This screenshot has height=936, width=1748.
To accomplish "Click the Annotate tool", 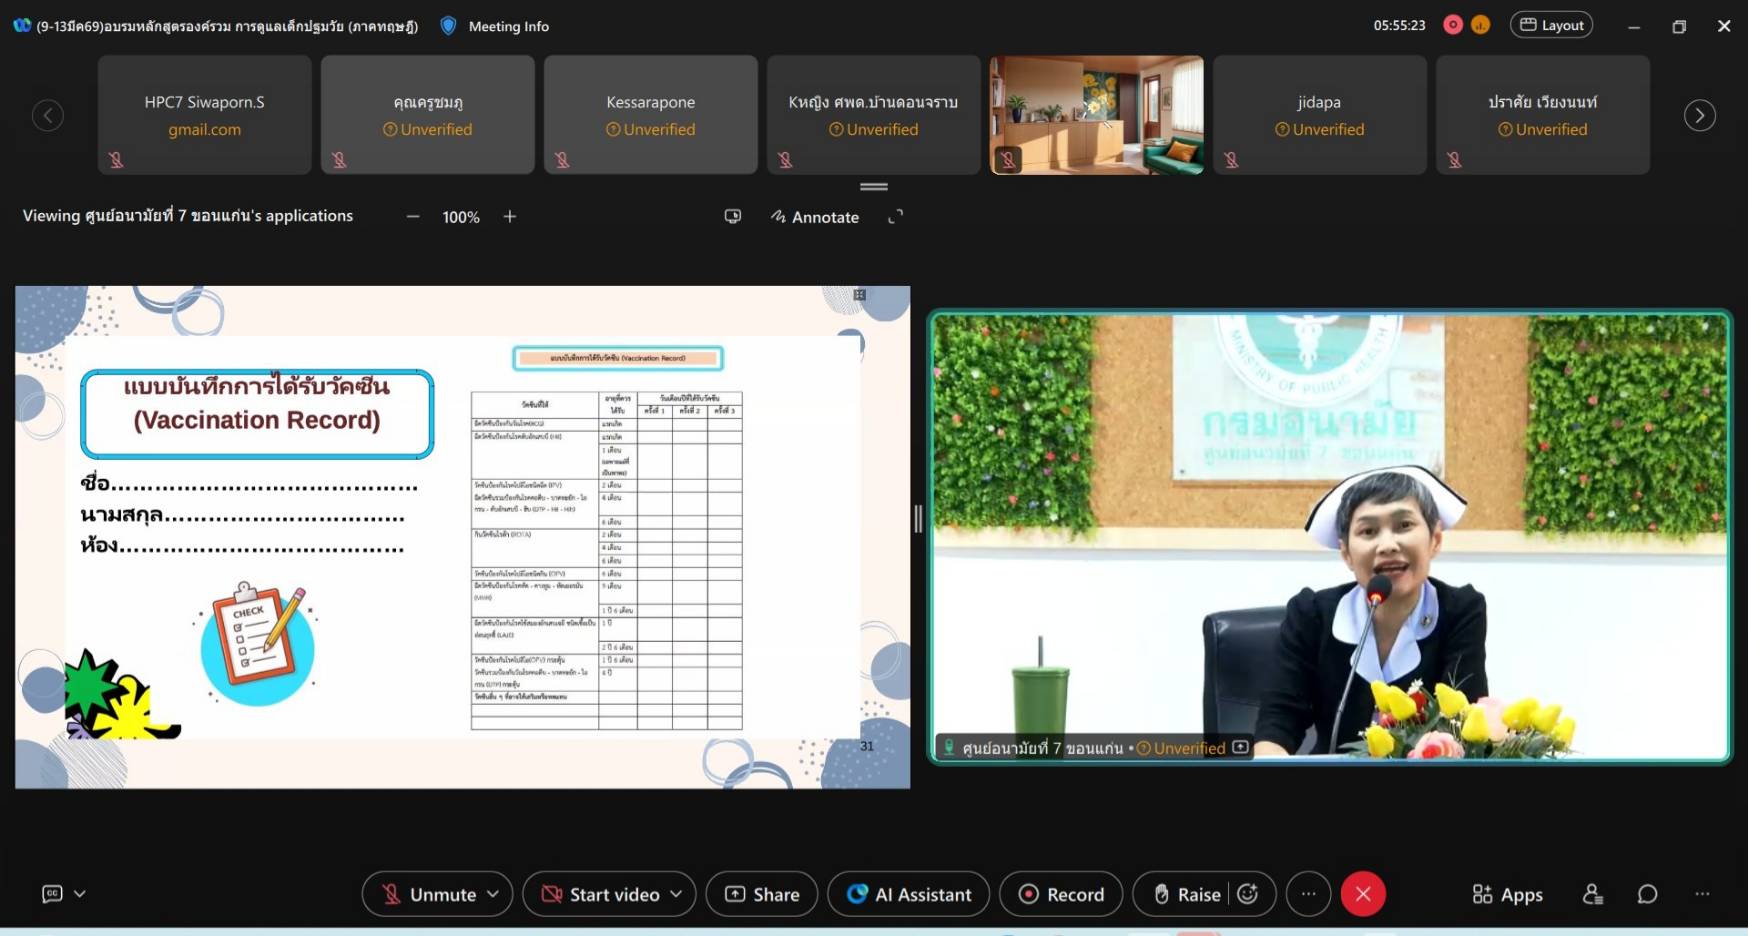I will coord(815,217).
